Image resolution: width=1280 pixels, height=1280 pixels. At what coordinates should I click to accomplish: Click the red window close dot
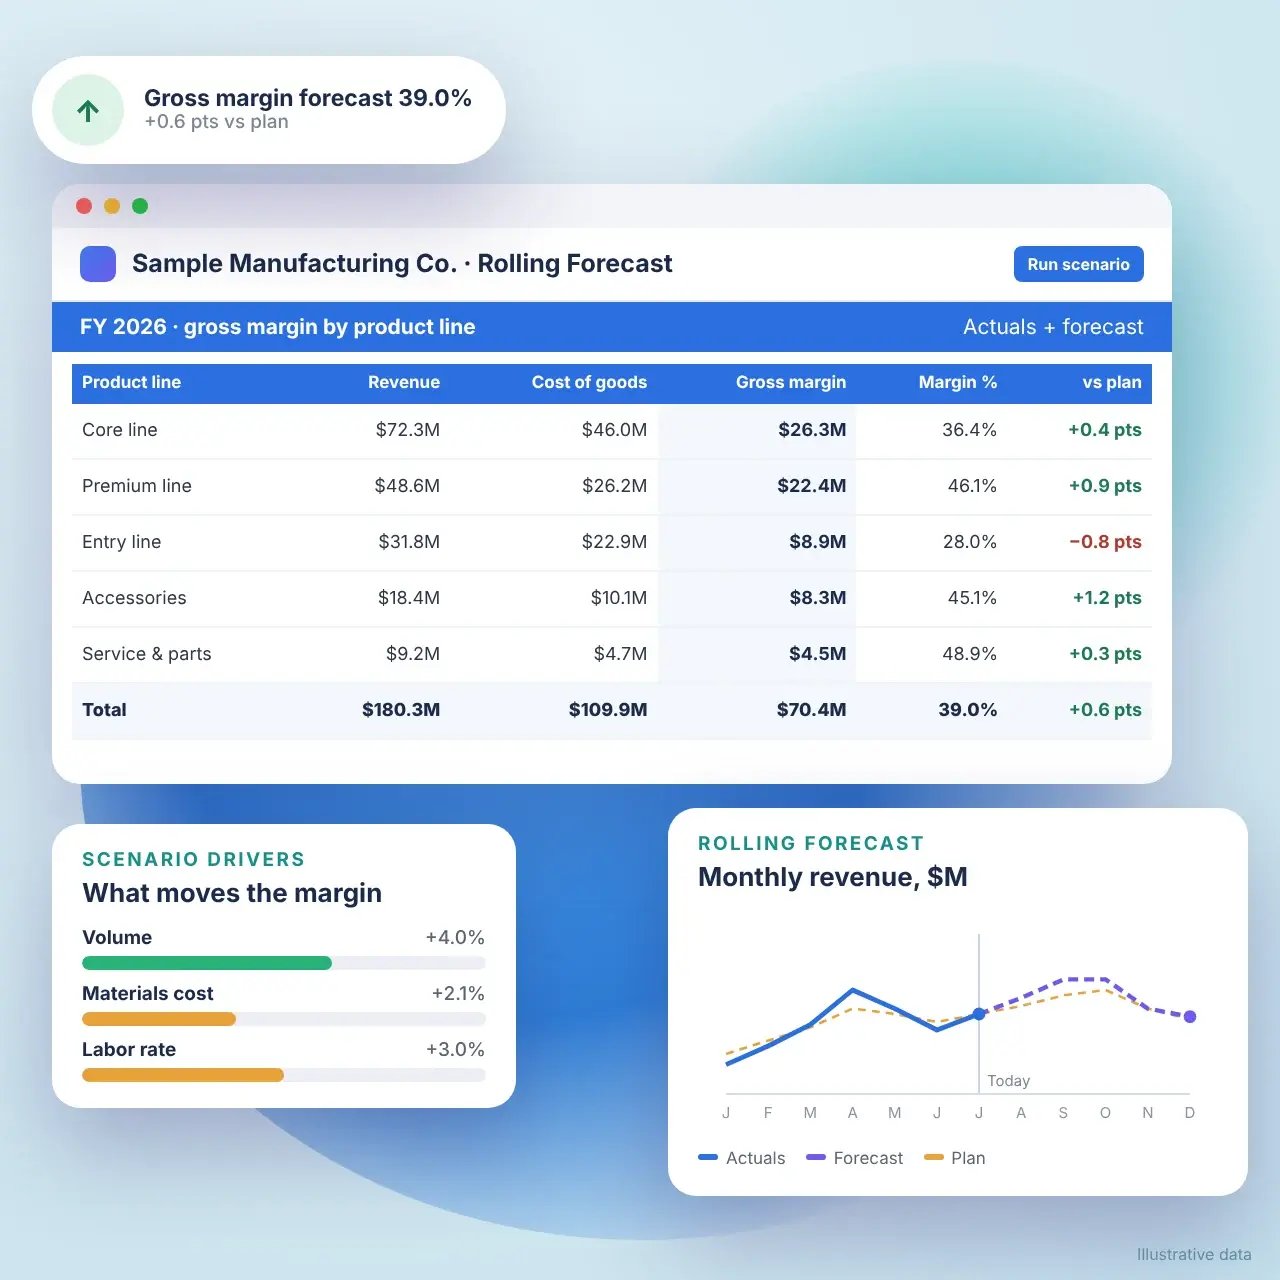tap(84, 206)
